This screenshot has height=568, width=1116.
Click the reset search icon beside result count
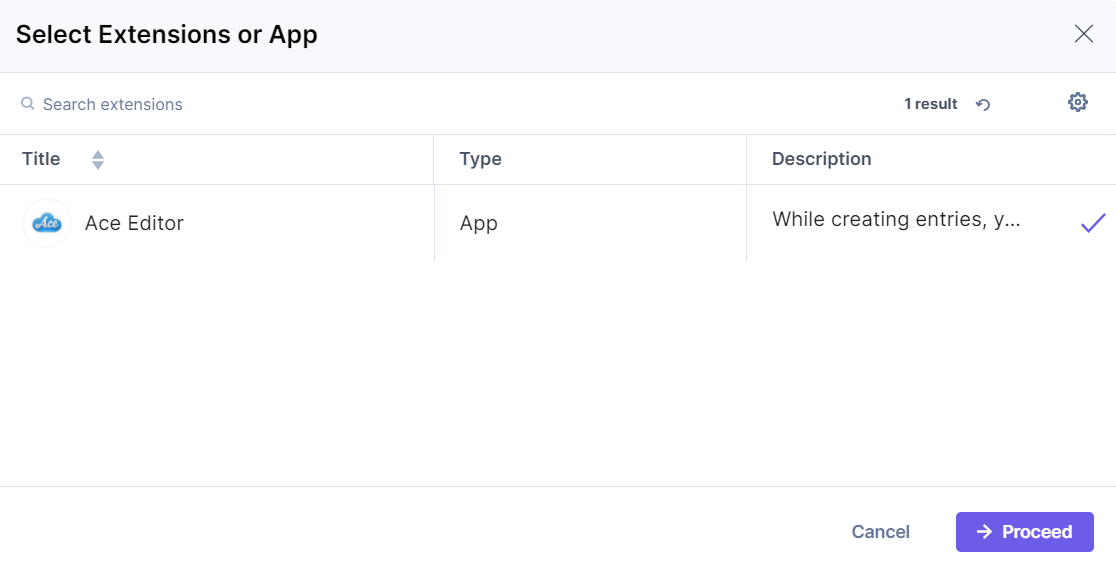[983, 104]
